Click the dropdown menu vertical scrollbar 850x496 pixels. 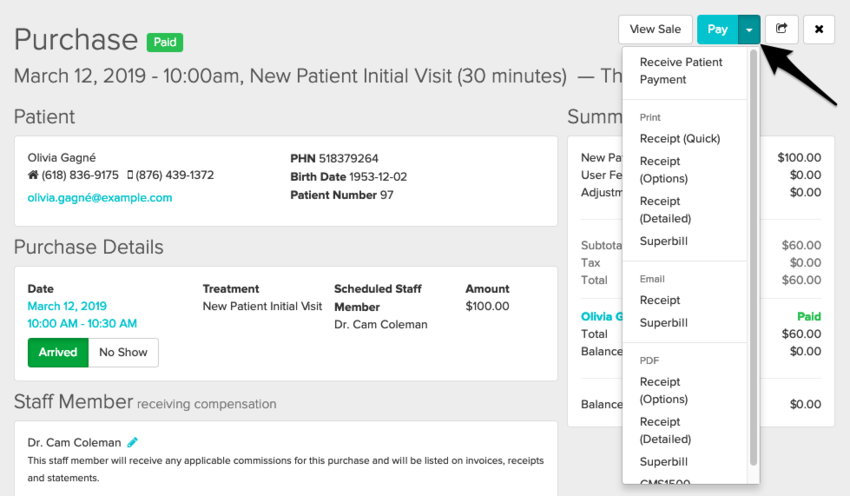pyautogui.click(x=753, y=258)
